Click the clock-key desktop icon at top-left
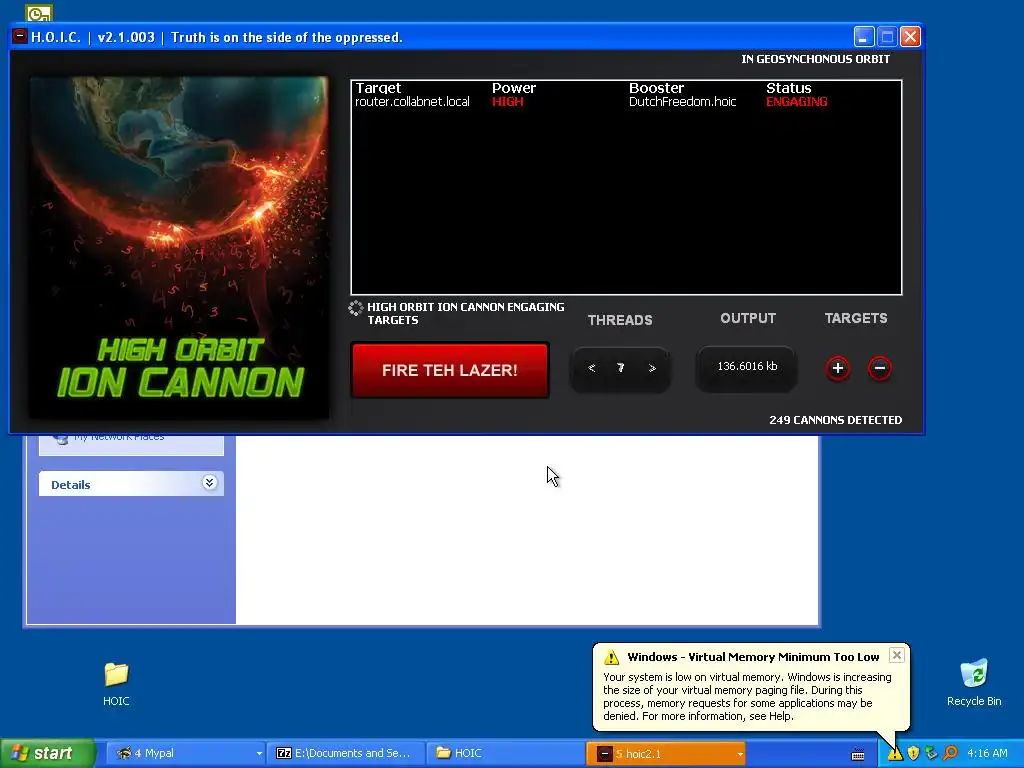The width and height of the screenshot is (1024, 768). click(39, 12)
